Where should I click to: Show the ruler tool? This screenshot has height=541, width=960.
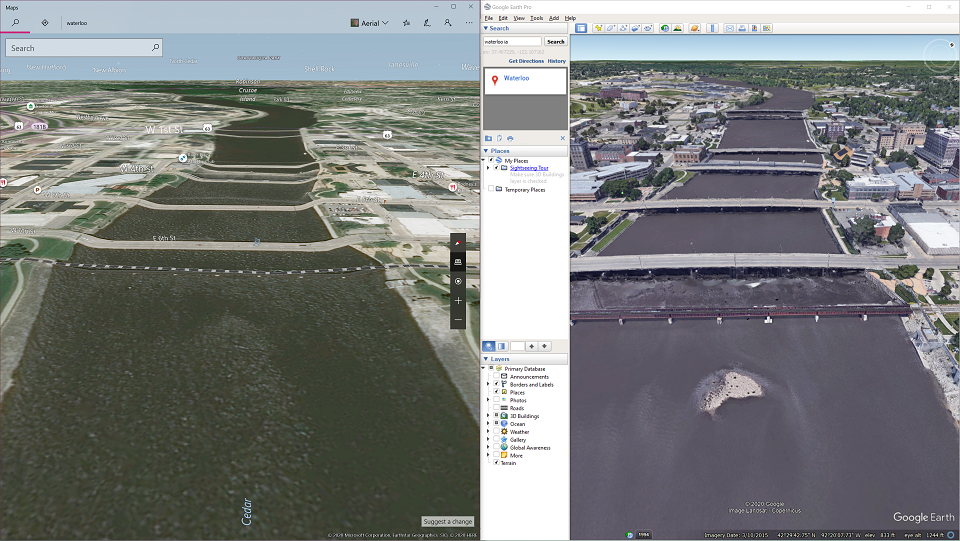coord(713,28)
